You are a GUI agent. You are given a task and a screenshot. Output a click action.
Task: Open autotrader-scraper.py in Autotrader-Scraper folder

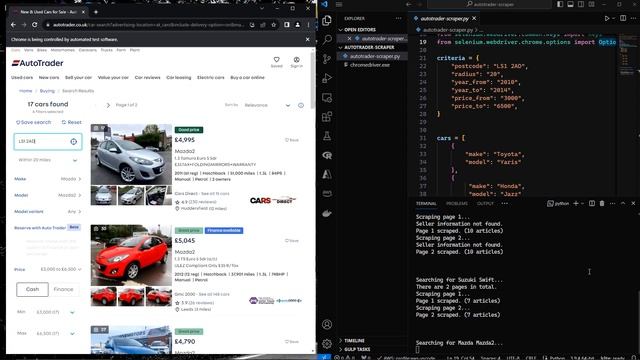375,56
